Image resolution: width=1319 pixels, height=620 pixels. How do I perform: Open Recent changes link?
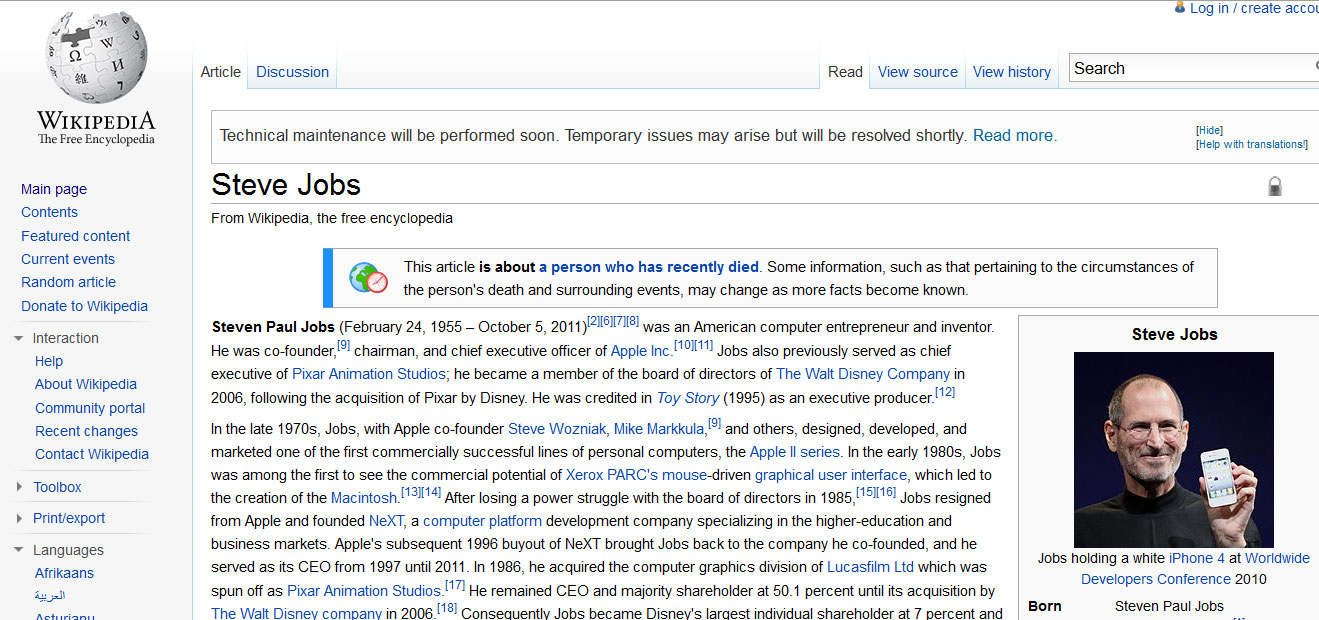86,431
